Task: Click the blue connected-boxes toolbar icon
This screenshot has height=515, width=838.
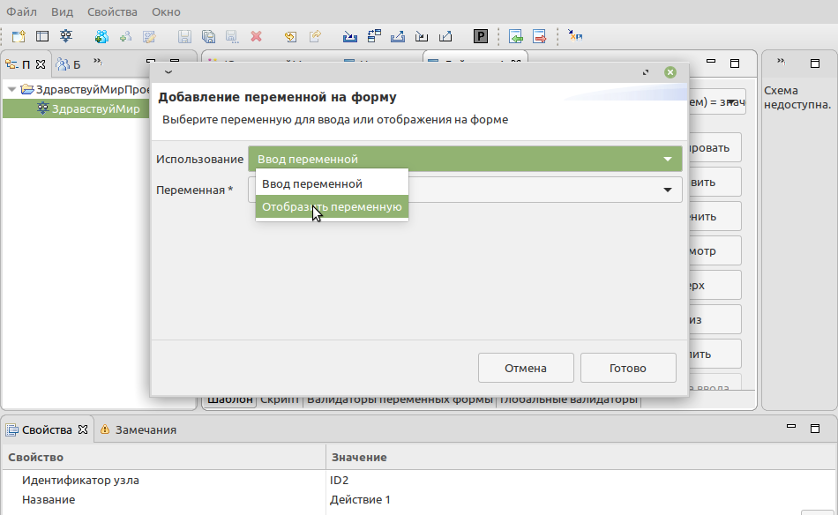Action: pos(374,36)
